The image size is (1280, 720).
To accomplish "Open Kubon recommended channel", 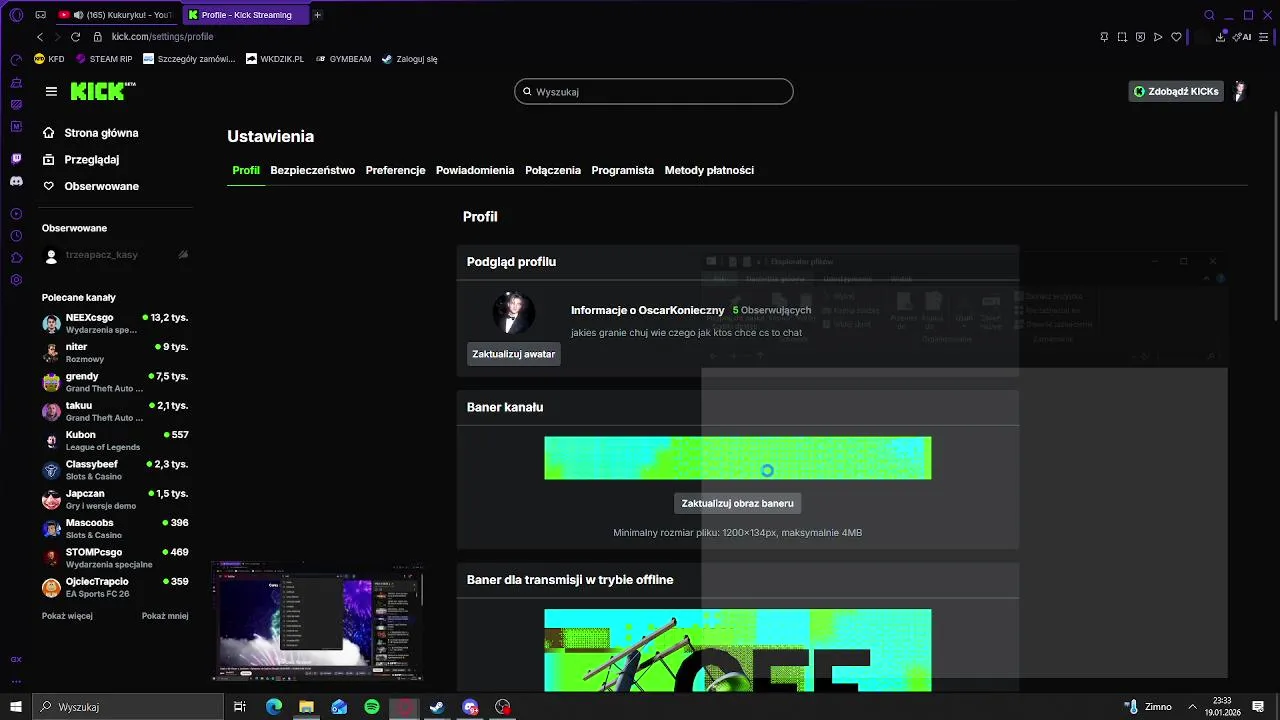I will click(115, 440).
